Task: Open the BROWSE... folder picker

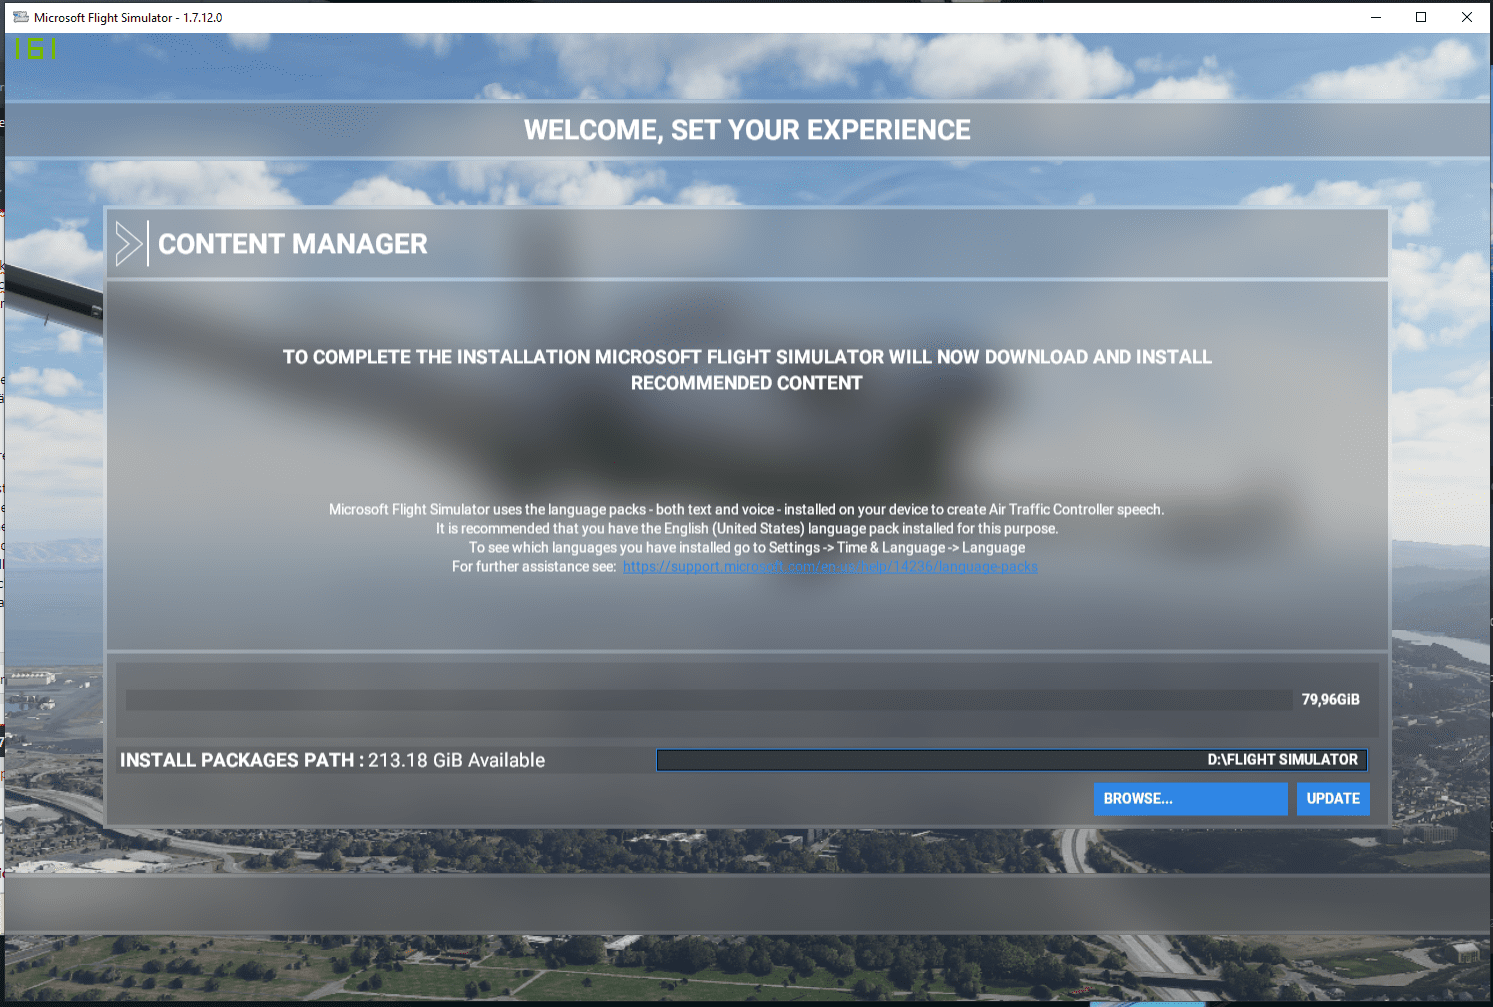Action: (1190, 799)
